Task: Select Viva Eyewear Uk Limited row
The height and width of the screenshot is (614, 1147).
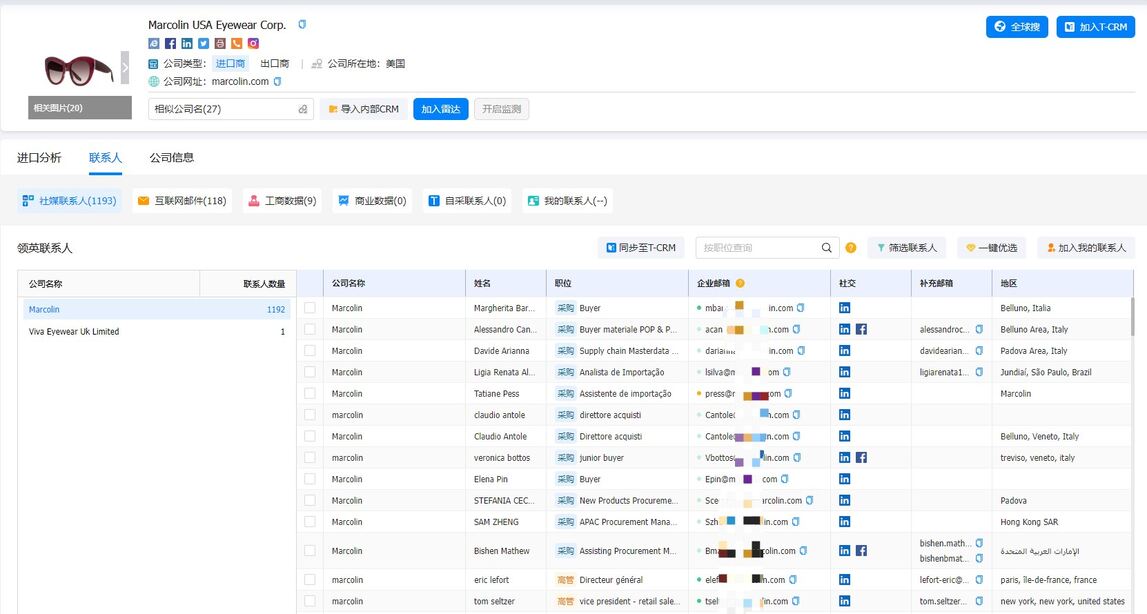Action: [157, 332]
